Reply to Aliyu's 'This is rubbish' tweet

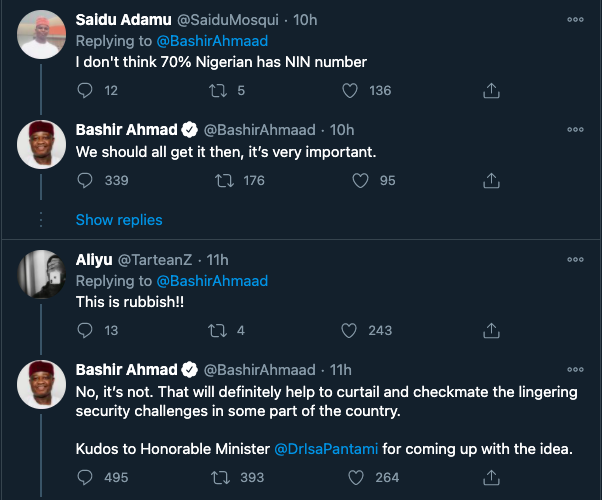(x=85, y=330)
